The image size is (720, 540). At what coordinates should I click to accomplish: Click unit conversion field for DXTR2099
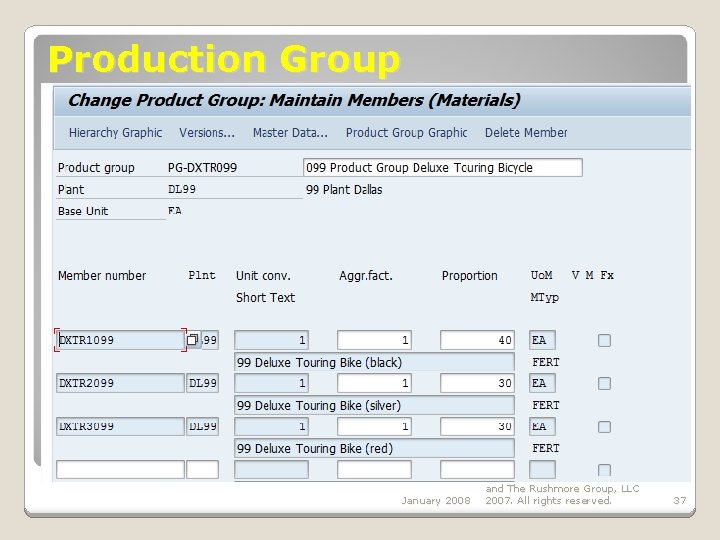[271, 383]
